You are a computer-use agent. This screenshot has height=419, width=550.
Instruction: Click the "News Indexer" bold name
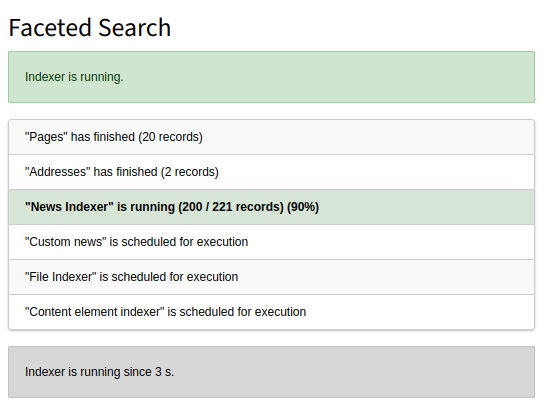pyautogui.click(x=69, y=207)
